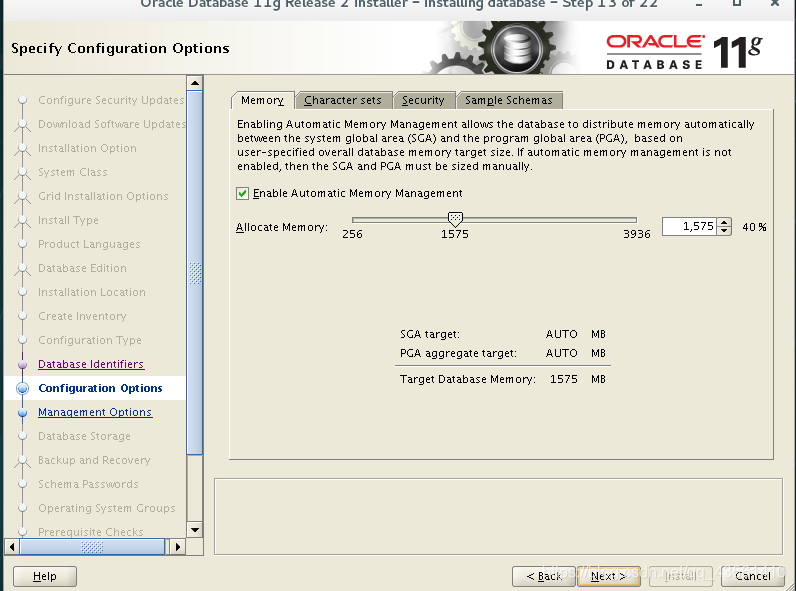Screen dimensions: 796x591
Task: Click the Configure Security Updates step text
Action: tap(111, 100)
